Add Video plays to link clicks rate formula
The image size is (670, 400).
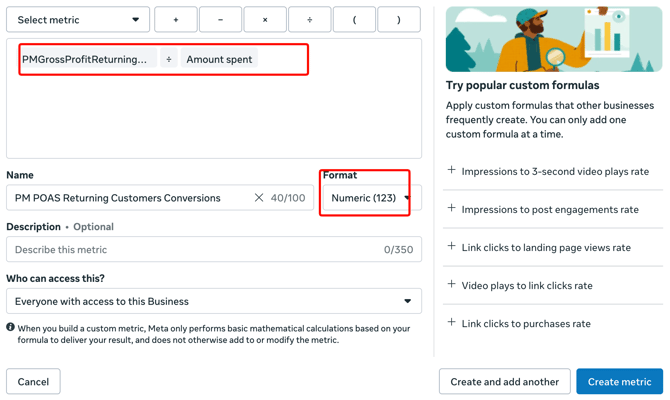click(553, 285)
